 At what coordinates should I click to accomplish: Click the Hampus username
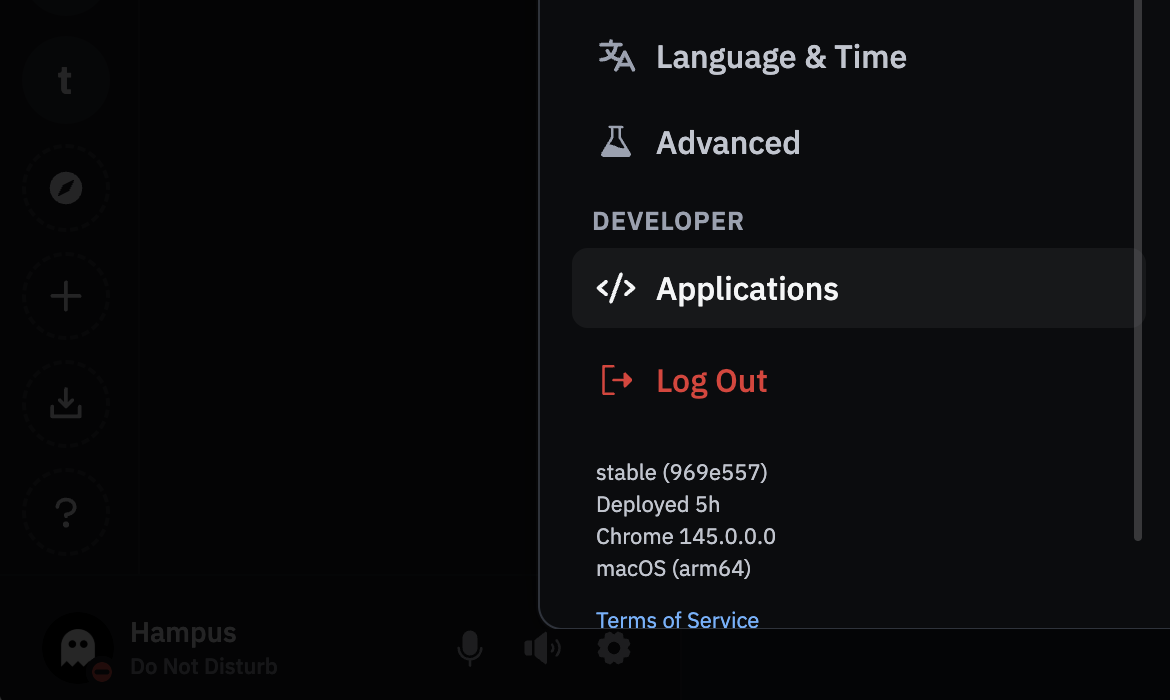point(183,633)
